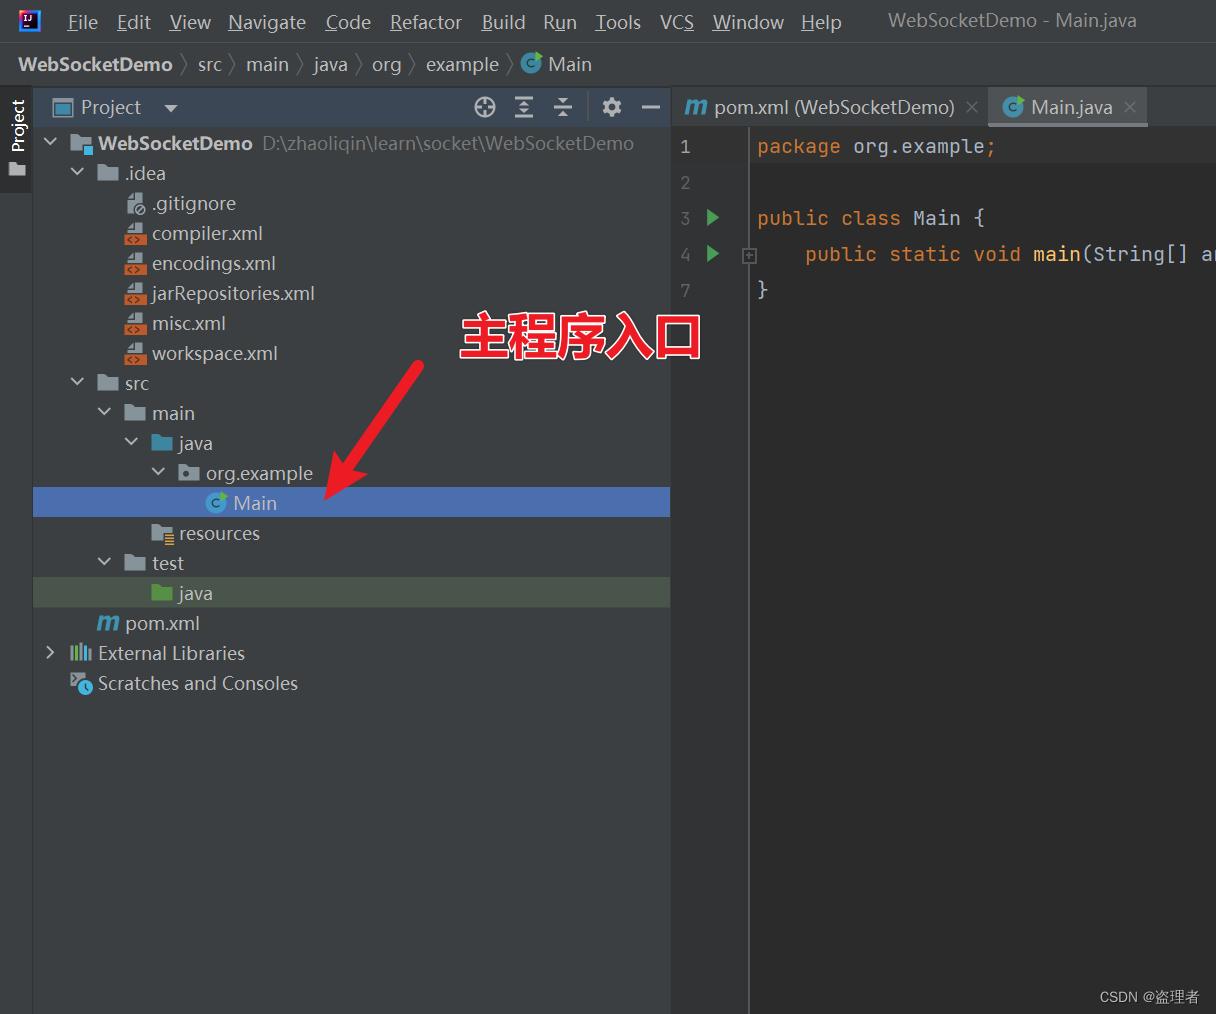Open the VCS menu
Screen dimensions: 1216x1014
coord(677,22)
